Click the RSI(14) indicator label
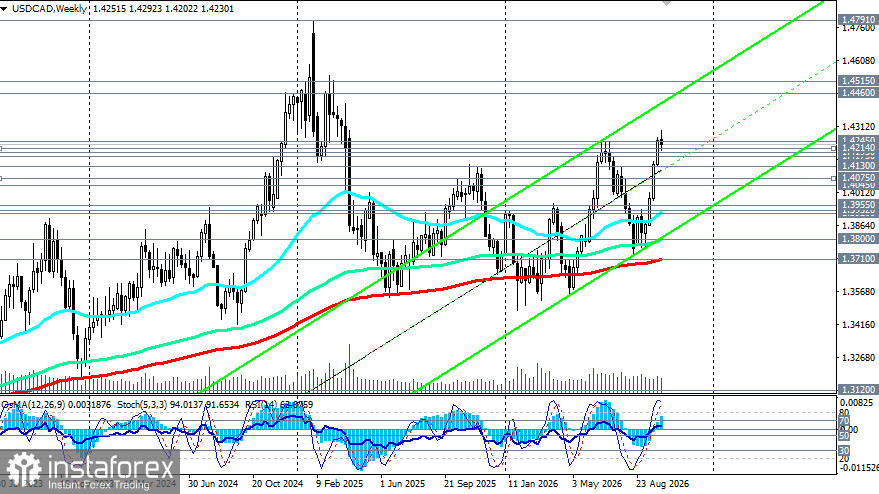 click(x=262, y=404)
